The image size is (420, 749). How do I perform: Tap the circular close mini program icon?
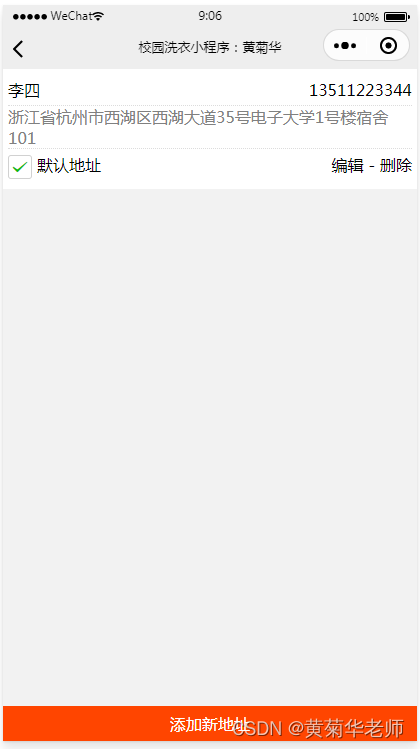(388, 46)
